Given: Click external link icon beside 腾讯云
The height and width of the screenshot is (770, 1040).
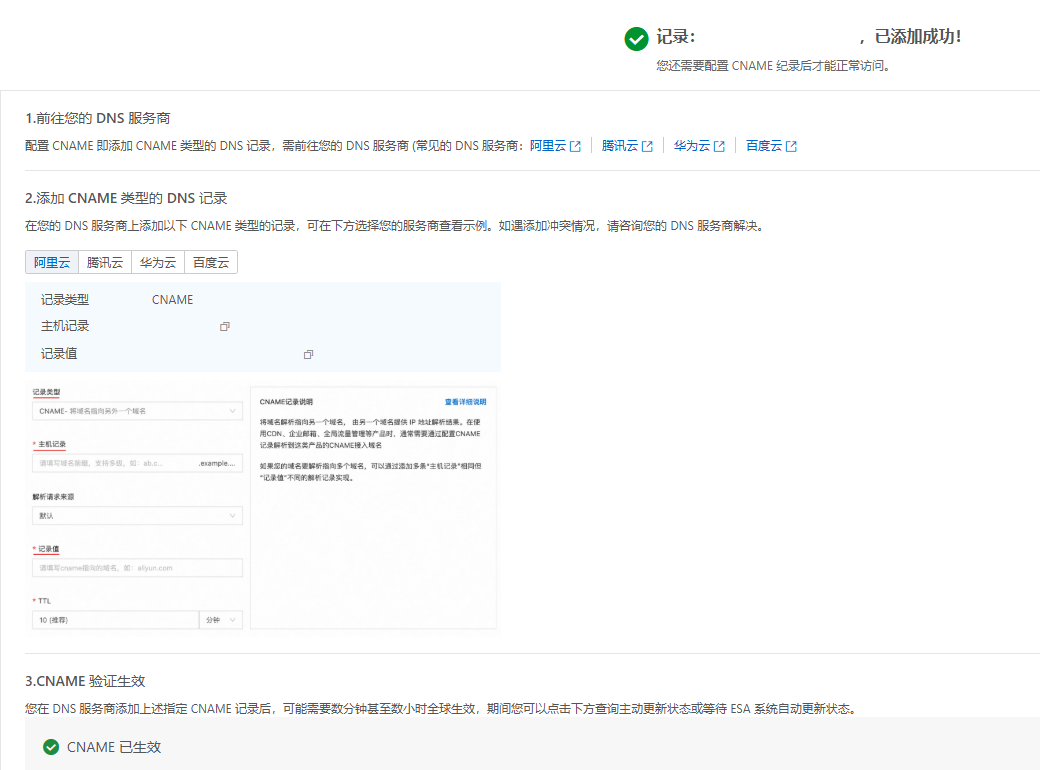Looking at the screenshot, I should (x=647, y=146).
